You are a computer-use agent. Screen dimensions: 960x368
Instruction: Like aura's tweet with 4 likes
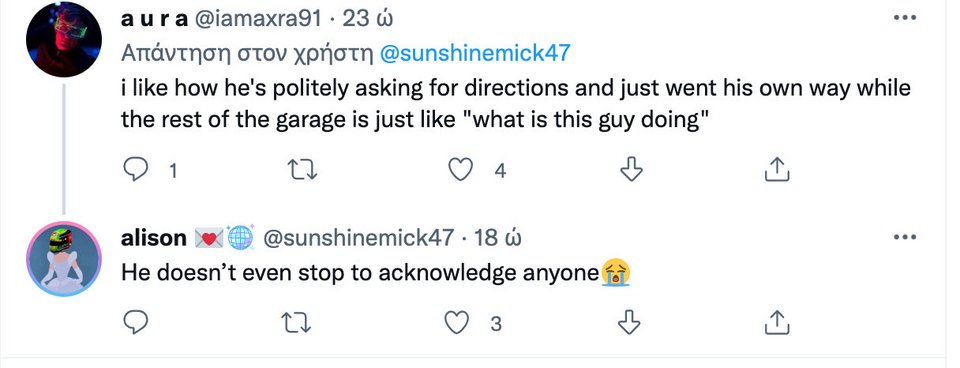click(460, 170)
